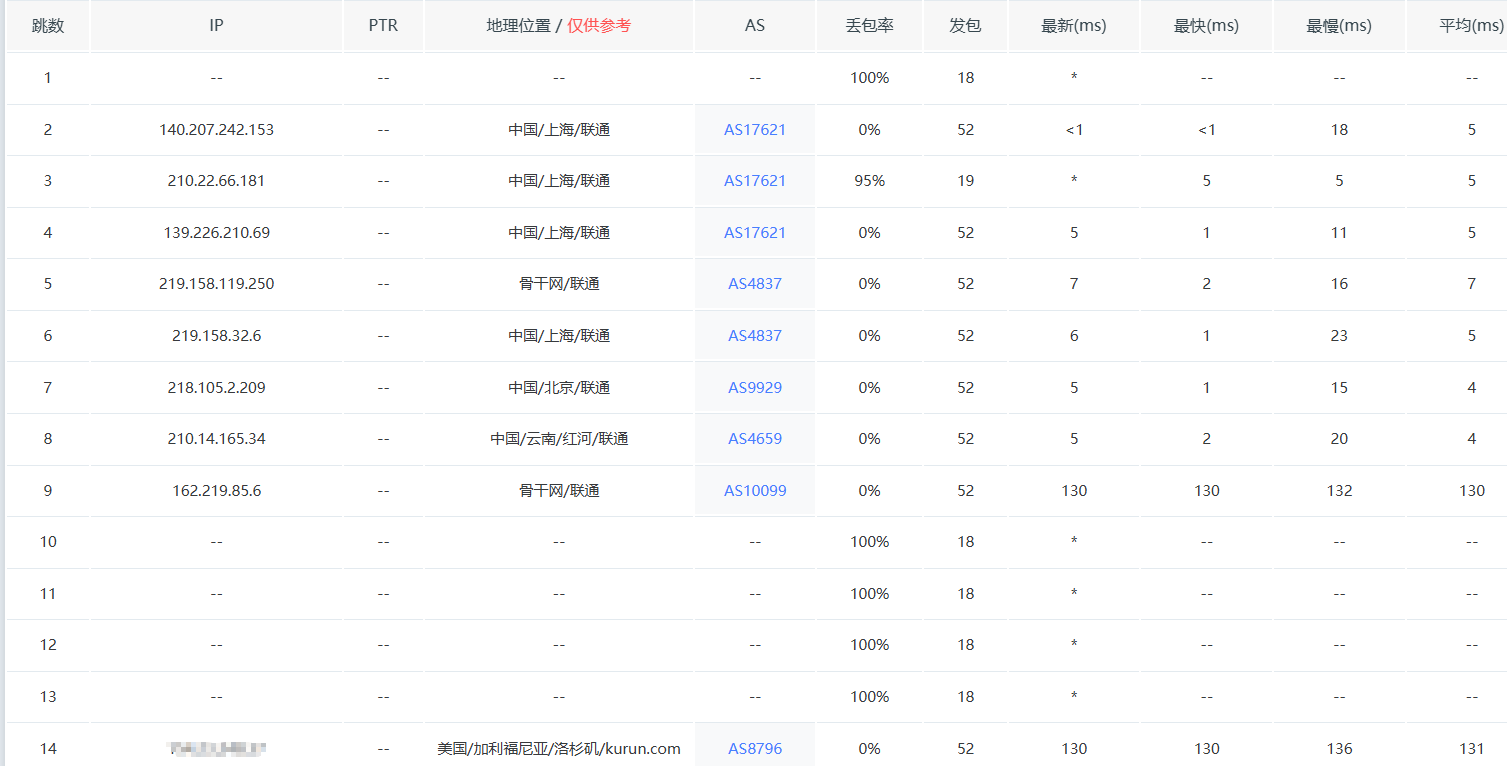
Task: Open the AS10099 link
Action: pyautogui.click(x=755, y=491)
